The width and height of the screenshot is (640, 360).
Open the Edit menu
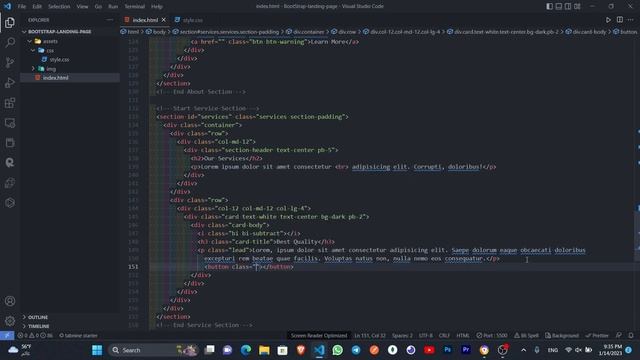point(37,7)
